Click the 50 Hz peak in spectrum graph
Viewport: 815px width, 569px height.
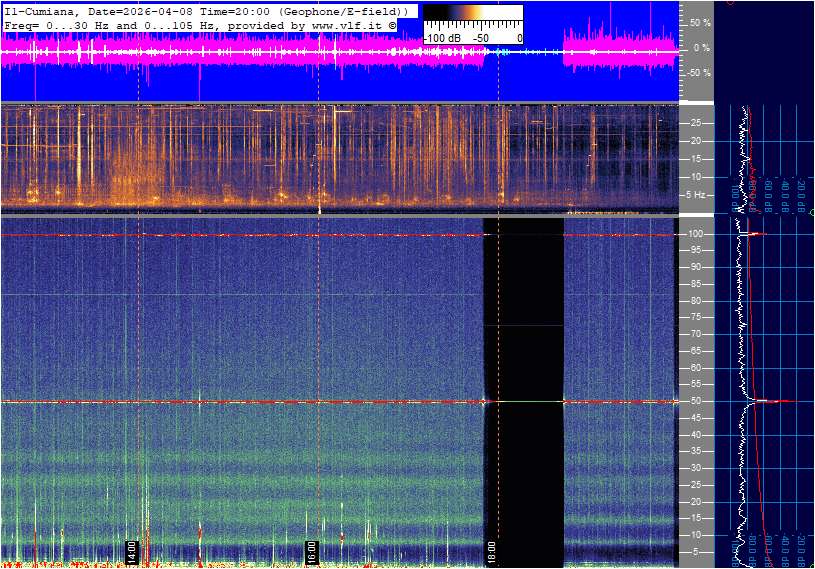[770, 401]
